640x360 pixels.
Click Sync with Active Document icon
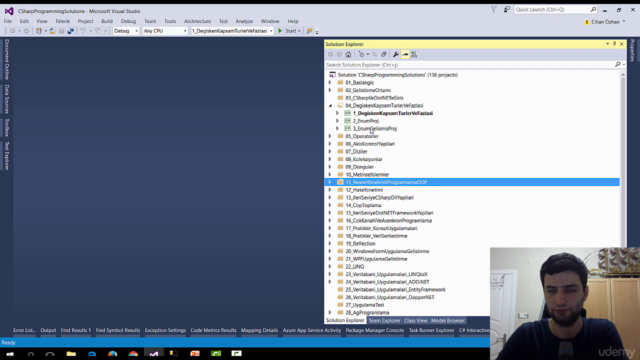(x=374, y=54)
